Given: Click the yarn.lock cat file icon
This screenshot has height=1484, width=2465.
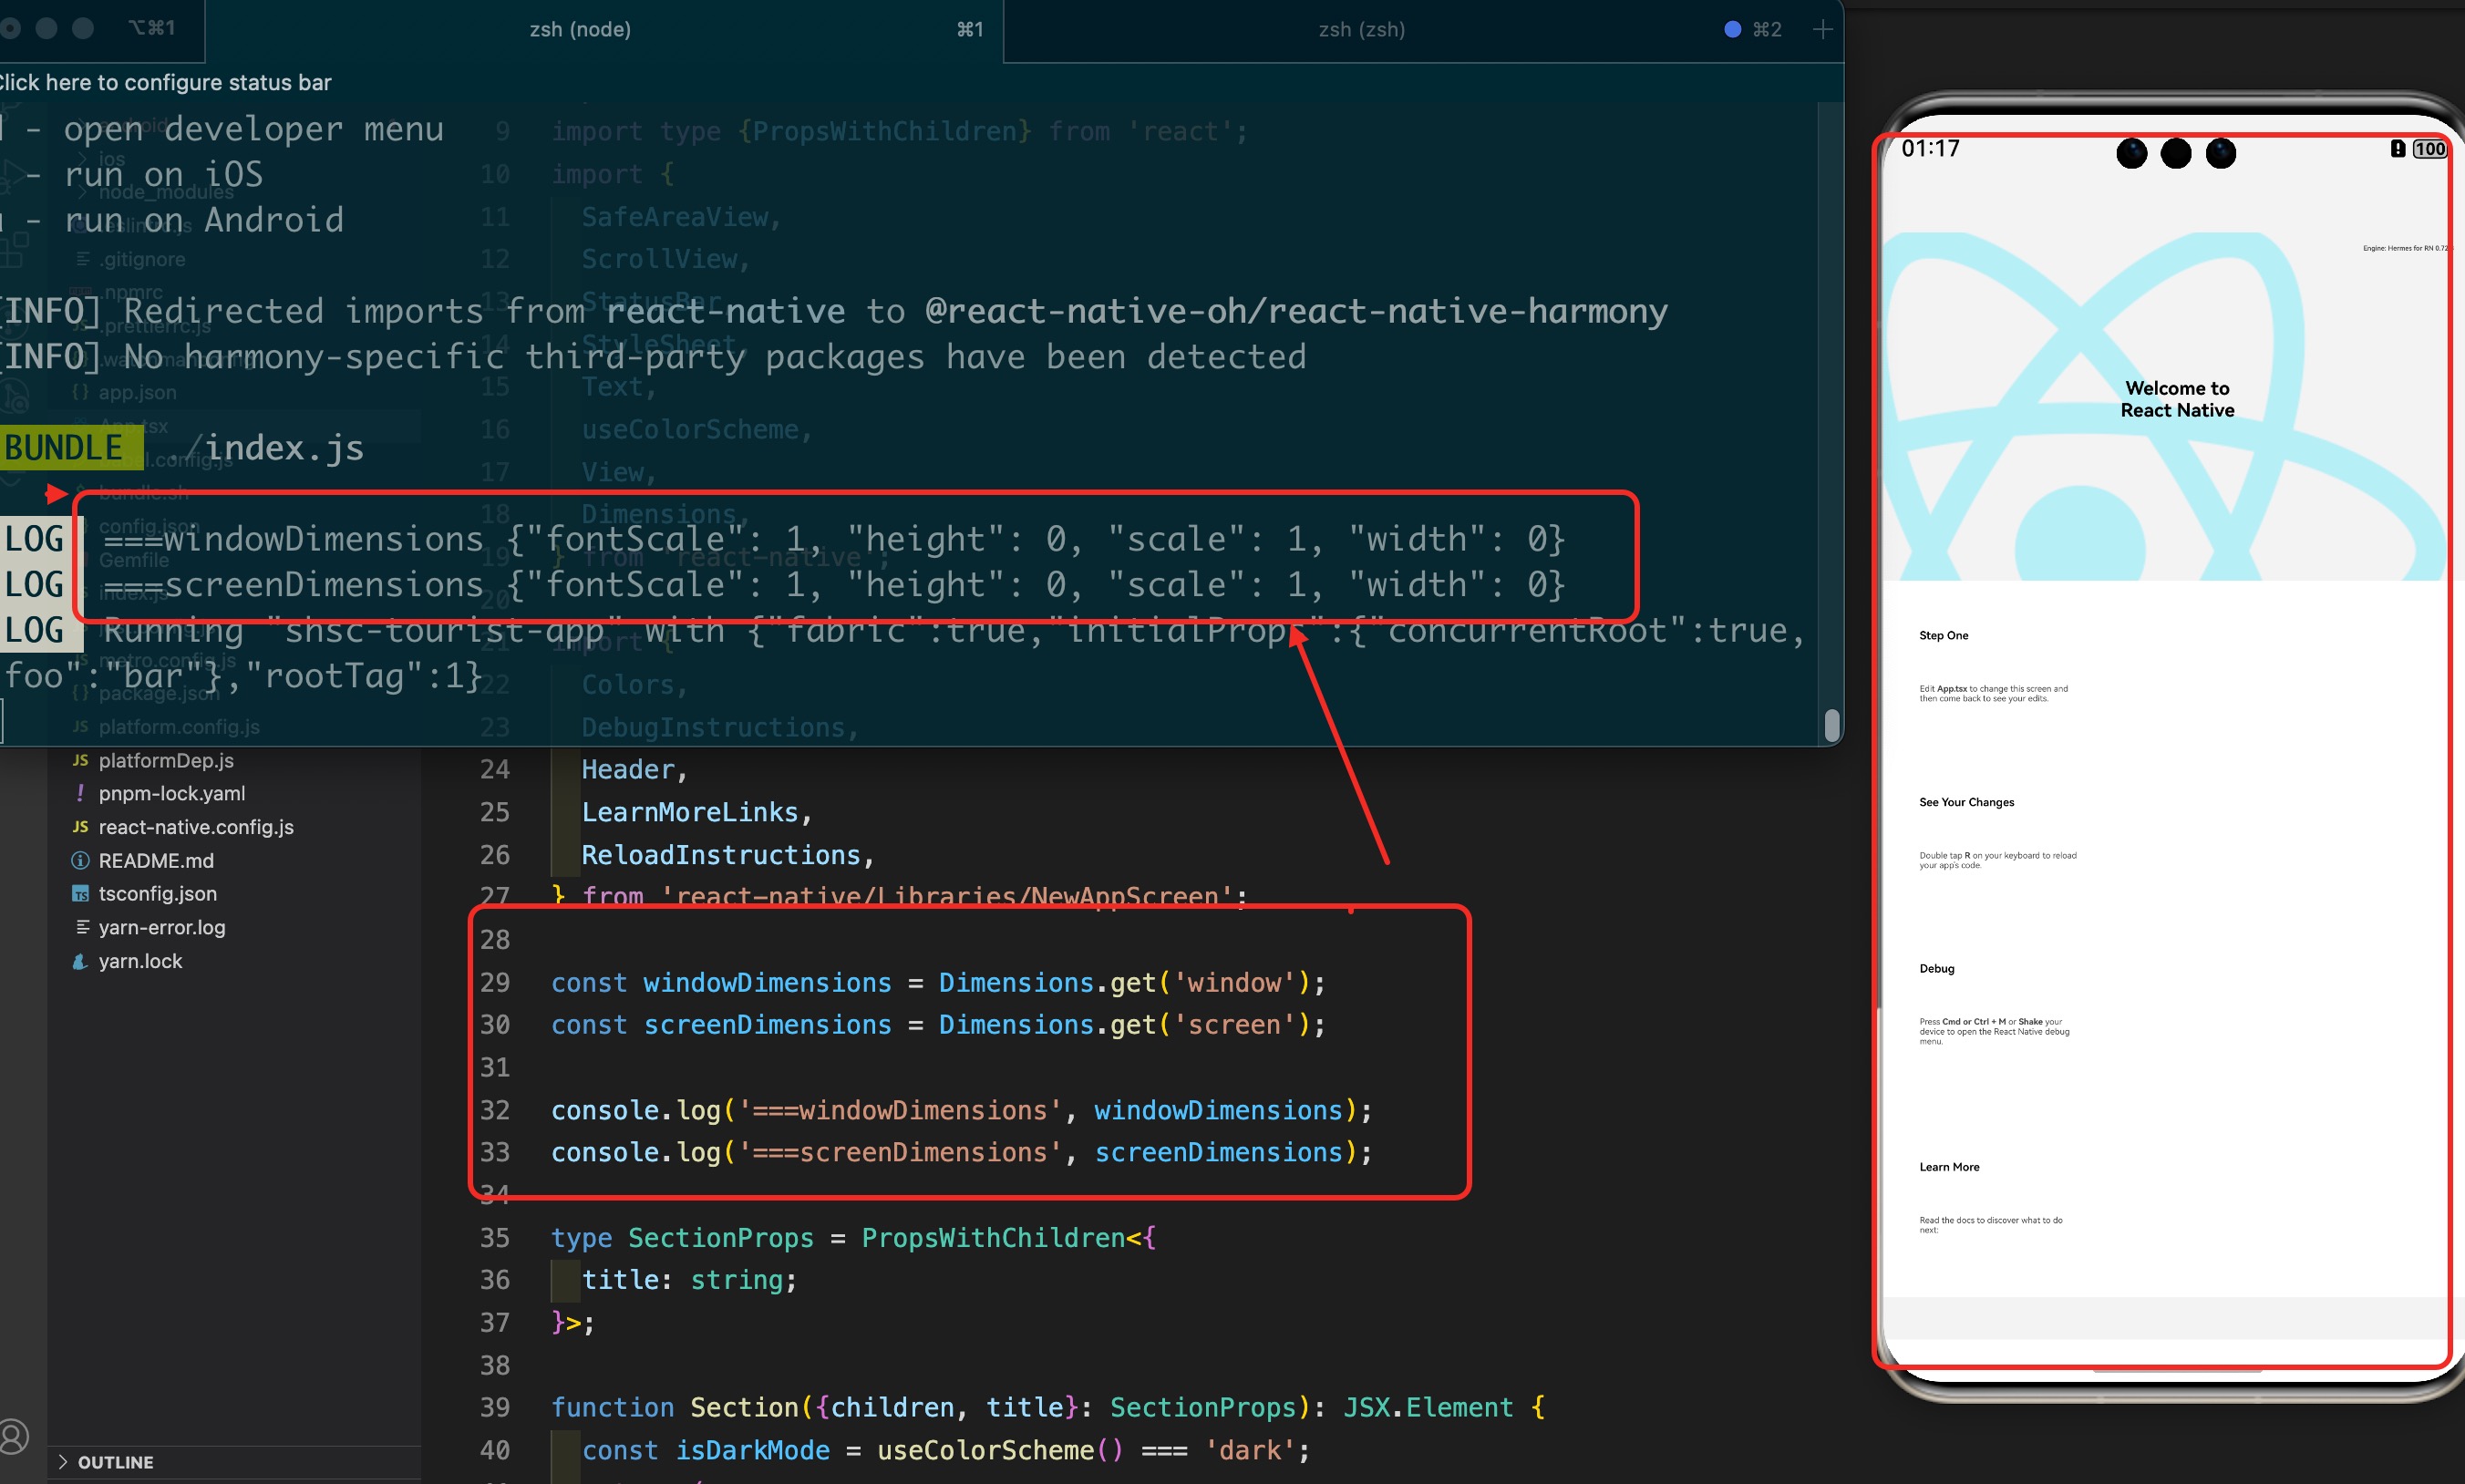Looking at the screenshot, I should tap(80, 961).
